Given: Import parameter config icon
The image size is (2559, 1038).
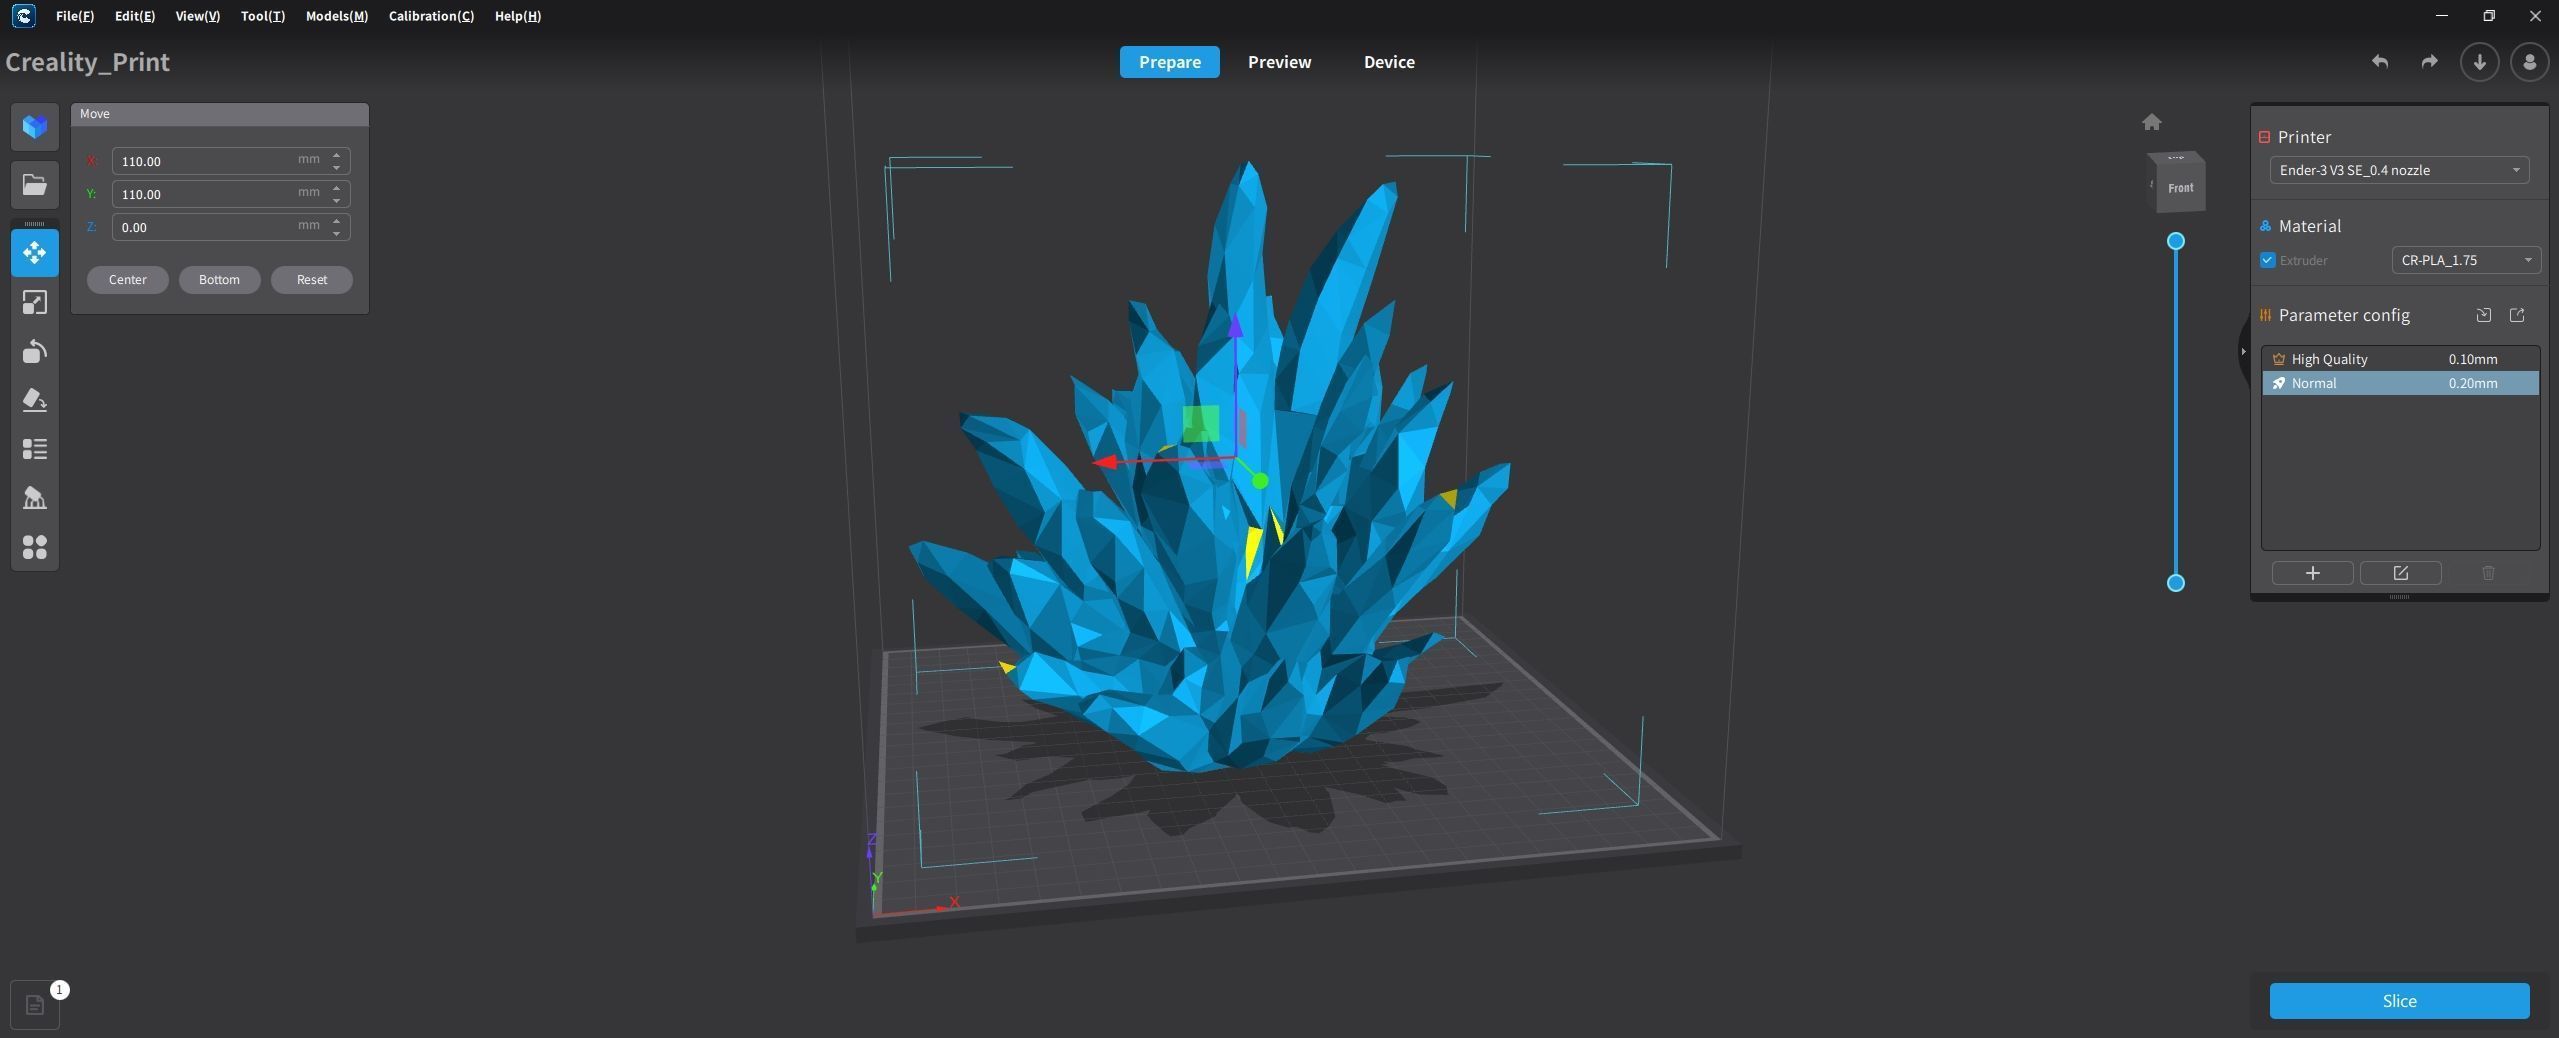Looking at the screenshot, I should pos(2483,315).
